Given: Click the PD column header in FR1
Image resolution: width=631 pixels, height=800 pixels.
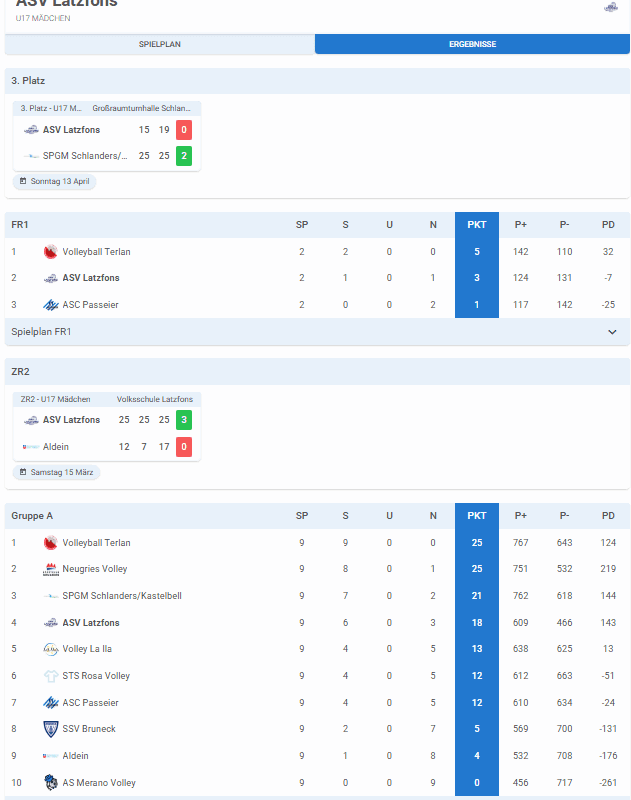Looking at the screenshot, I should click(608, 225).
